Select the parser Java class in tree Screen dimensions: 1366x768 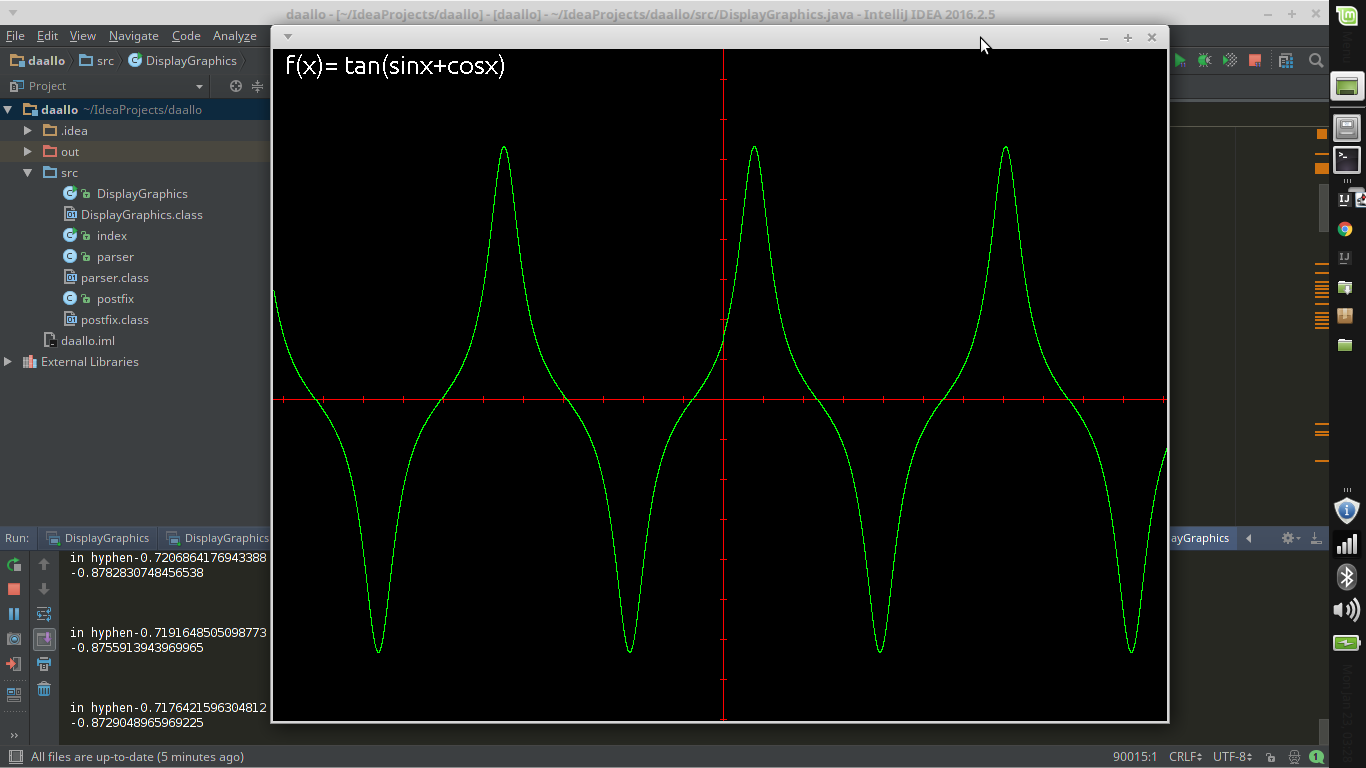point(115,257)
